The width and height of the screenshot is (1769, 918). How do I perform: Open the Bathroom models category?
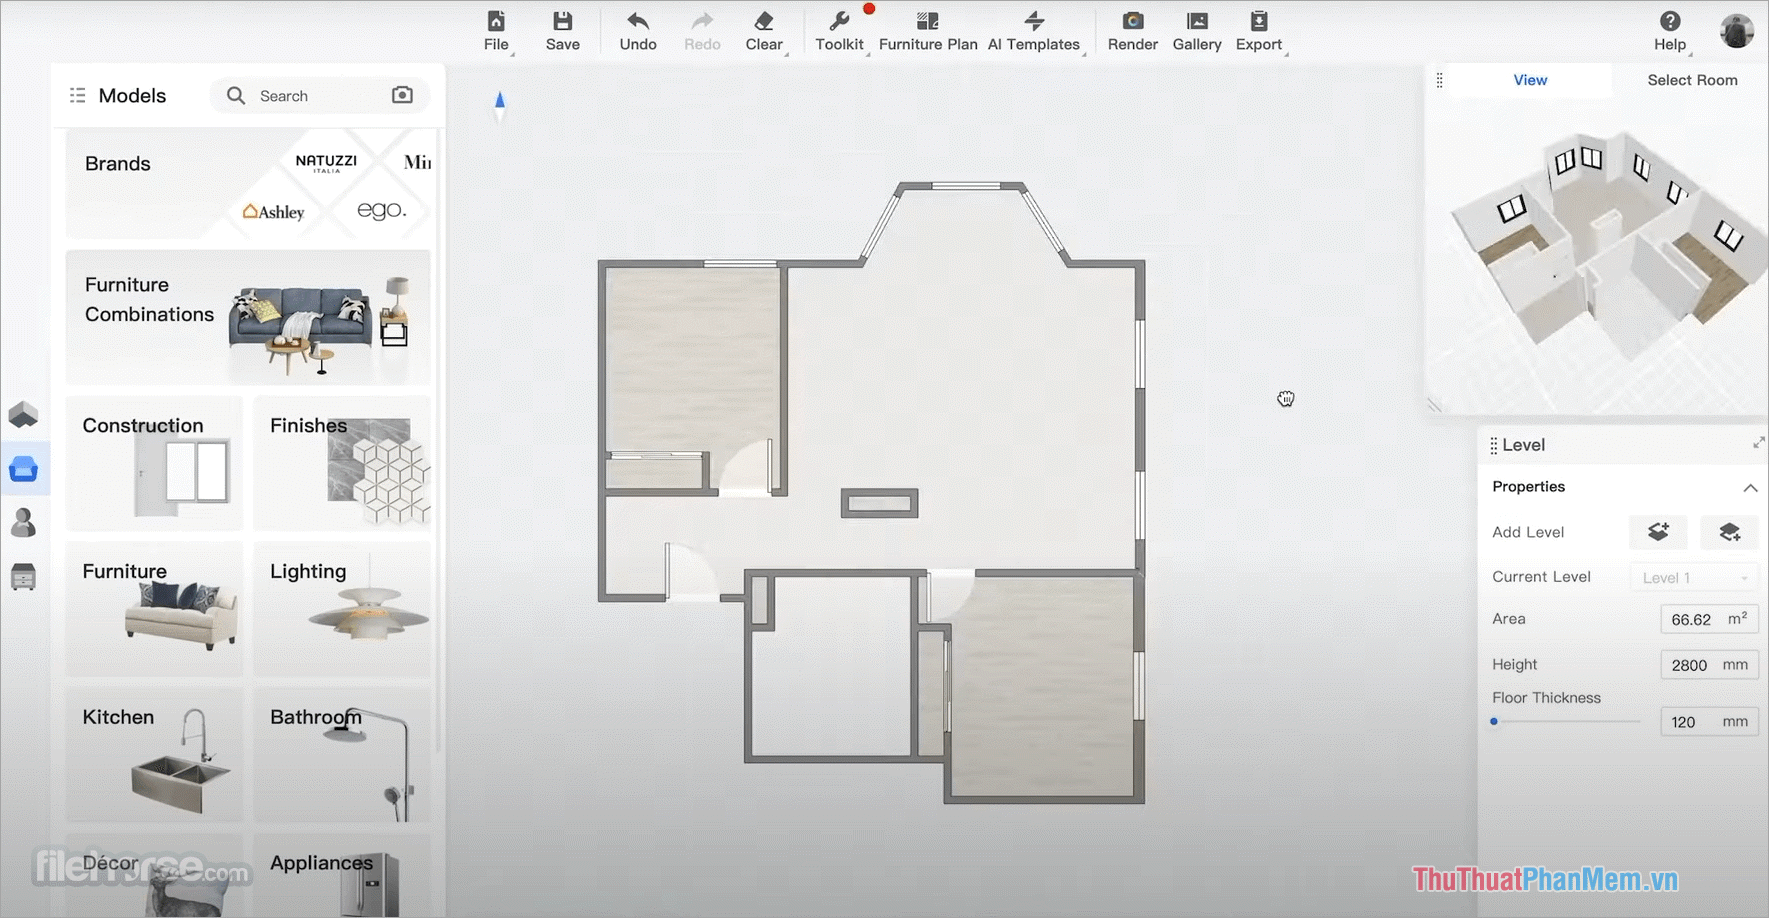(341, 755)
